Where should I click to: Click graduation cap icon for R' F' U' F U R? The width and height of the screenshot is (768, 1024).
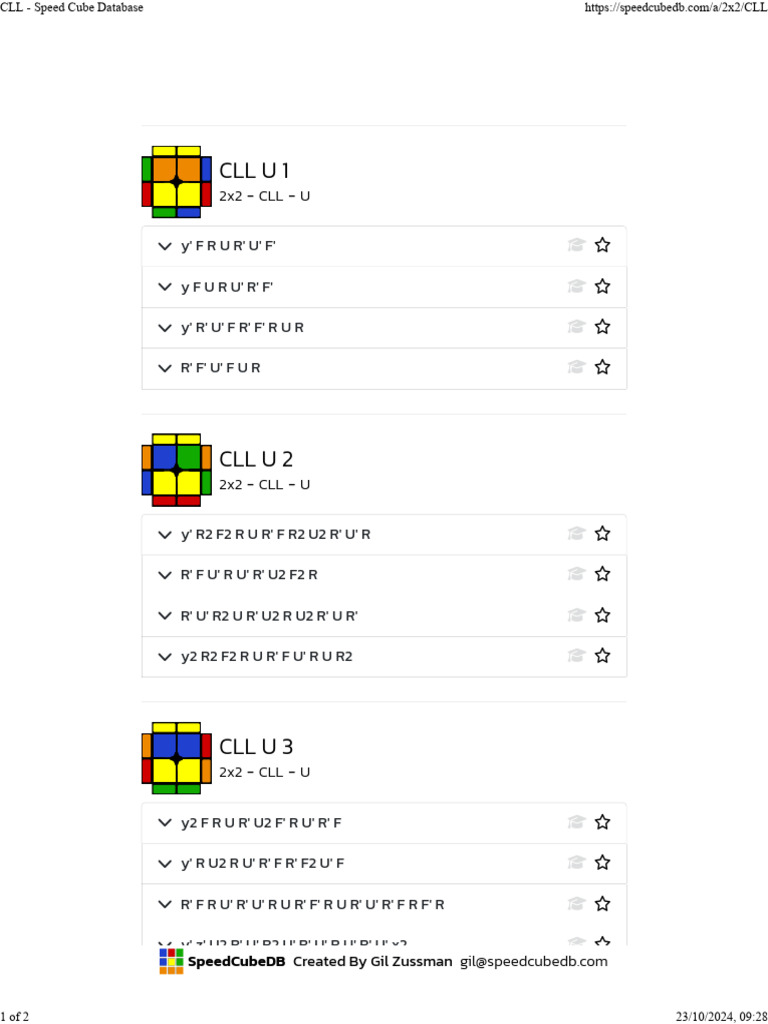(x=576, y=367)
